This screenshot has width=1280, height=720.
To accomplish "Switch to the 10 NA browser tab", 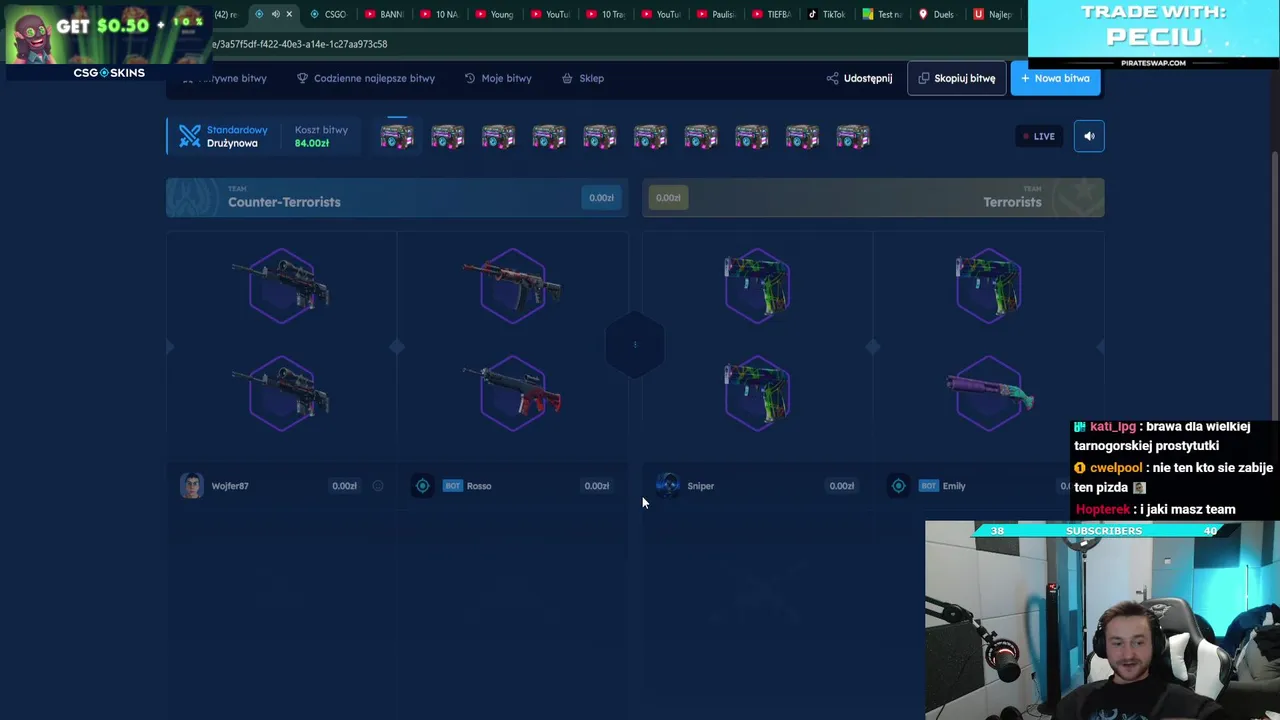I will (439, 14).
